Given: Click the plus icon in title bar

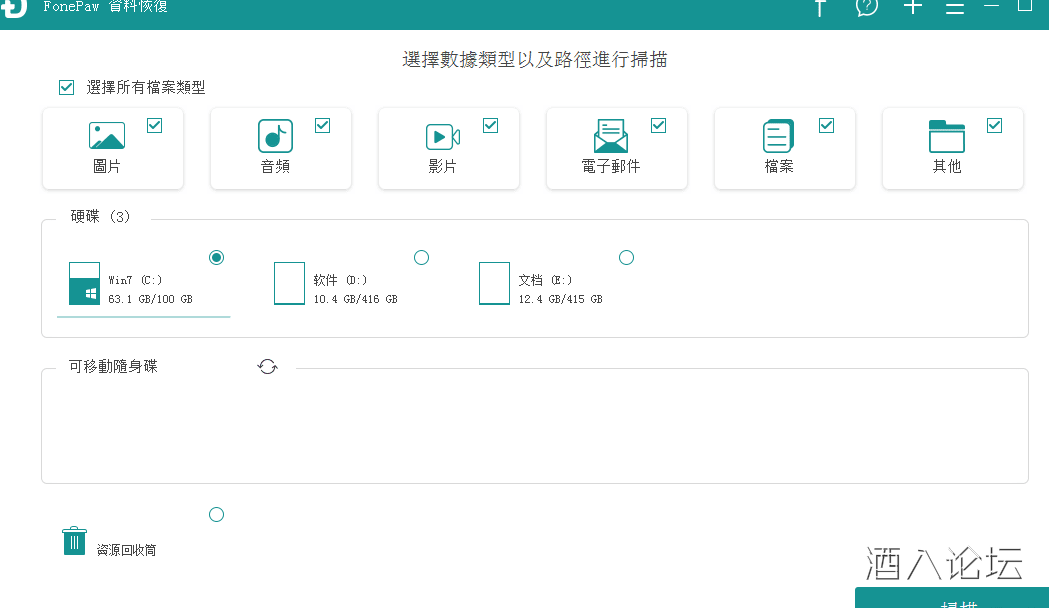Looking at the screenshot, I should click(912, 7).
